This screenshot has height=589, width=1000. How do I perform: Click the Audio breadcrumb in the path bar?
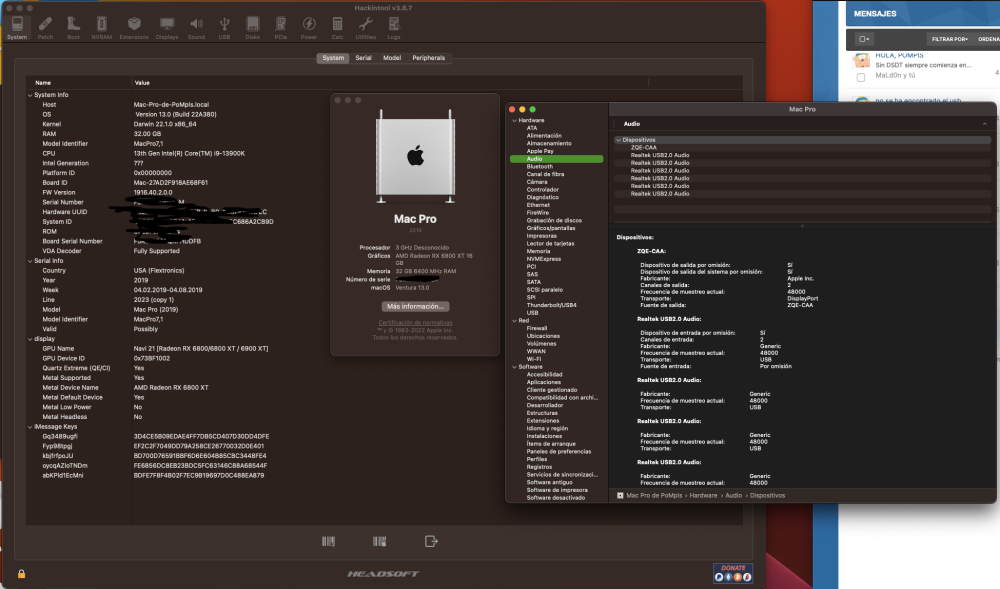tap(733, 495)
